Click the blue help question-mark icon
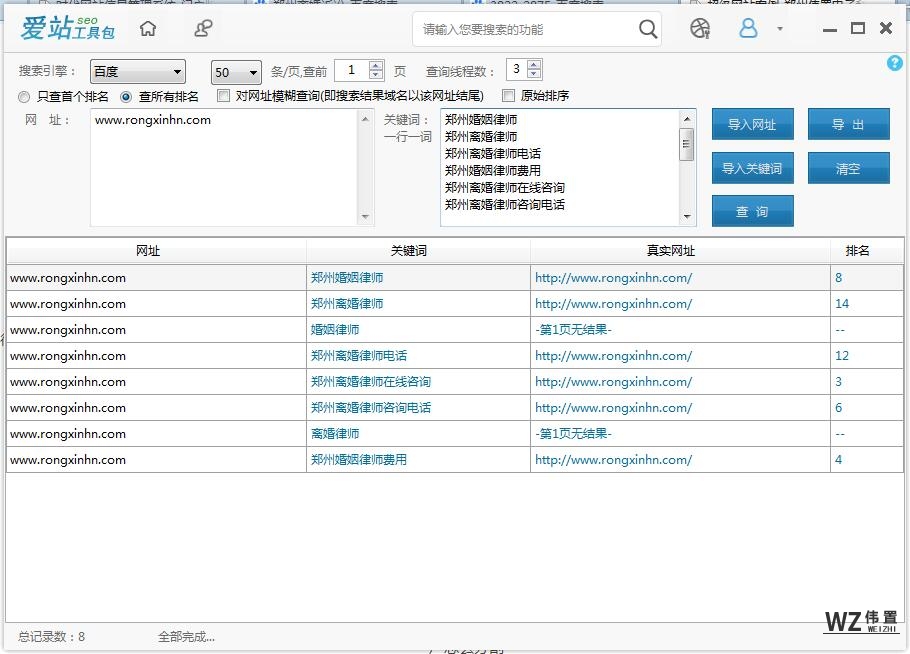This screenshot has width=910, height=654. click(895, 63)
